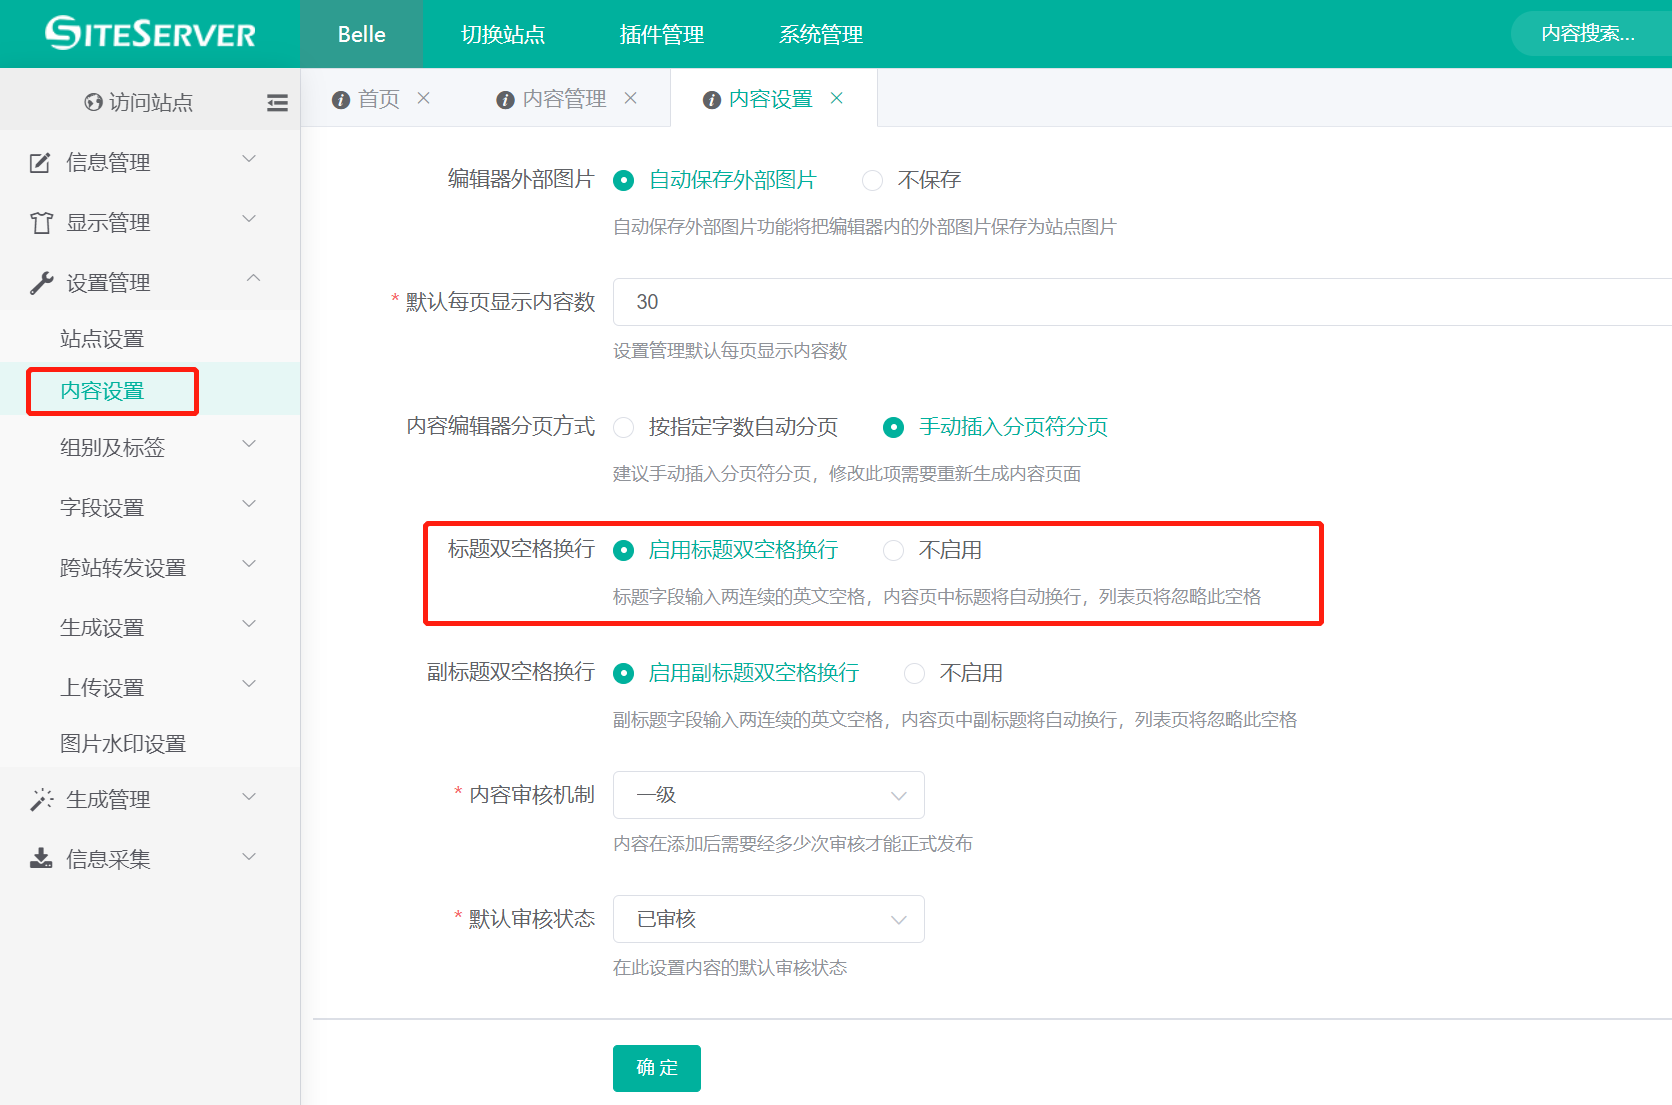Select the 不保存 radio option

[x=873, y=180]
